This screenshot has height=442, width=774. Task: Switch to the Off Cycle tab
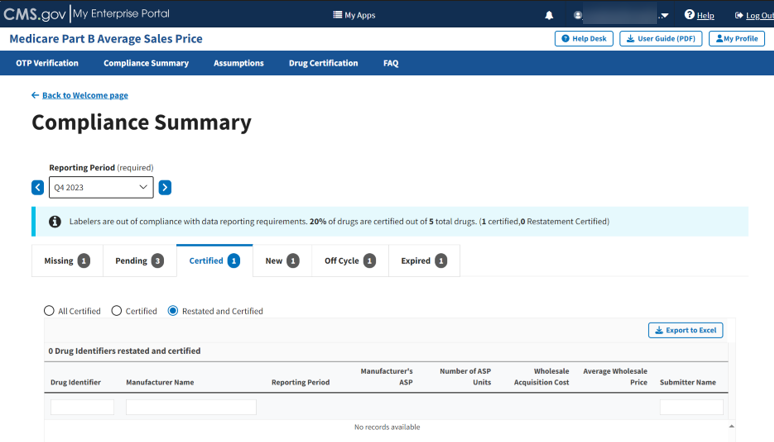(350, 261)
